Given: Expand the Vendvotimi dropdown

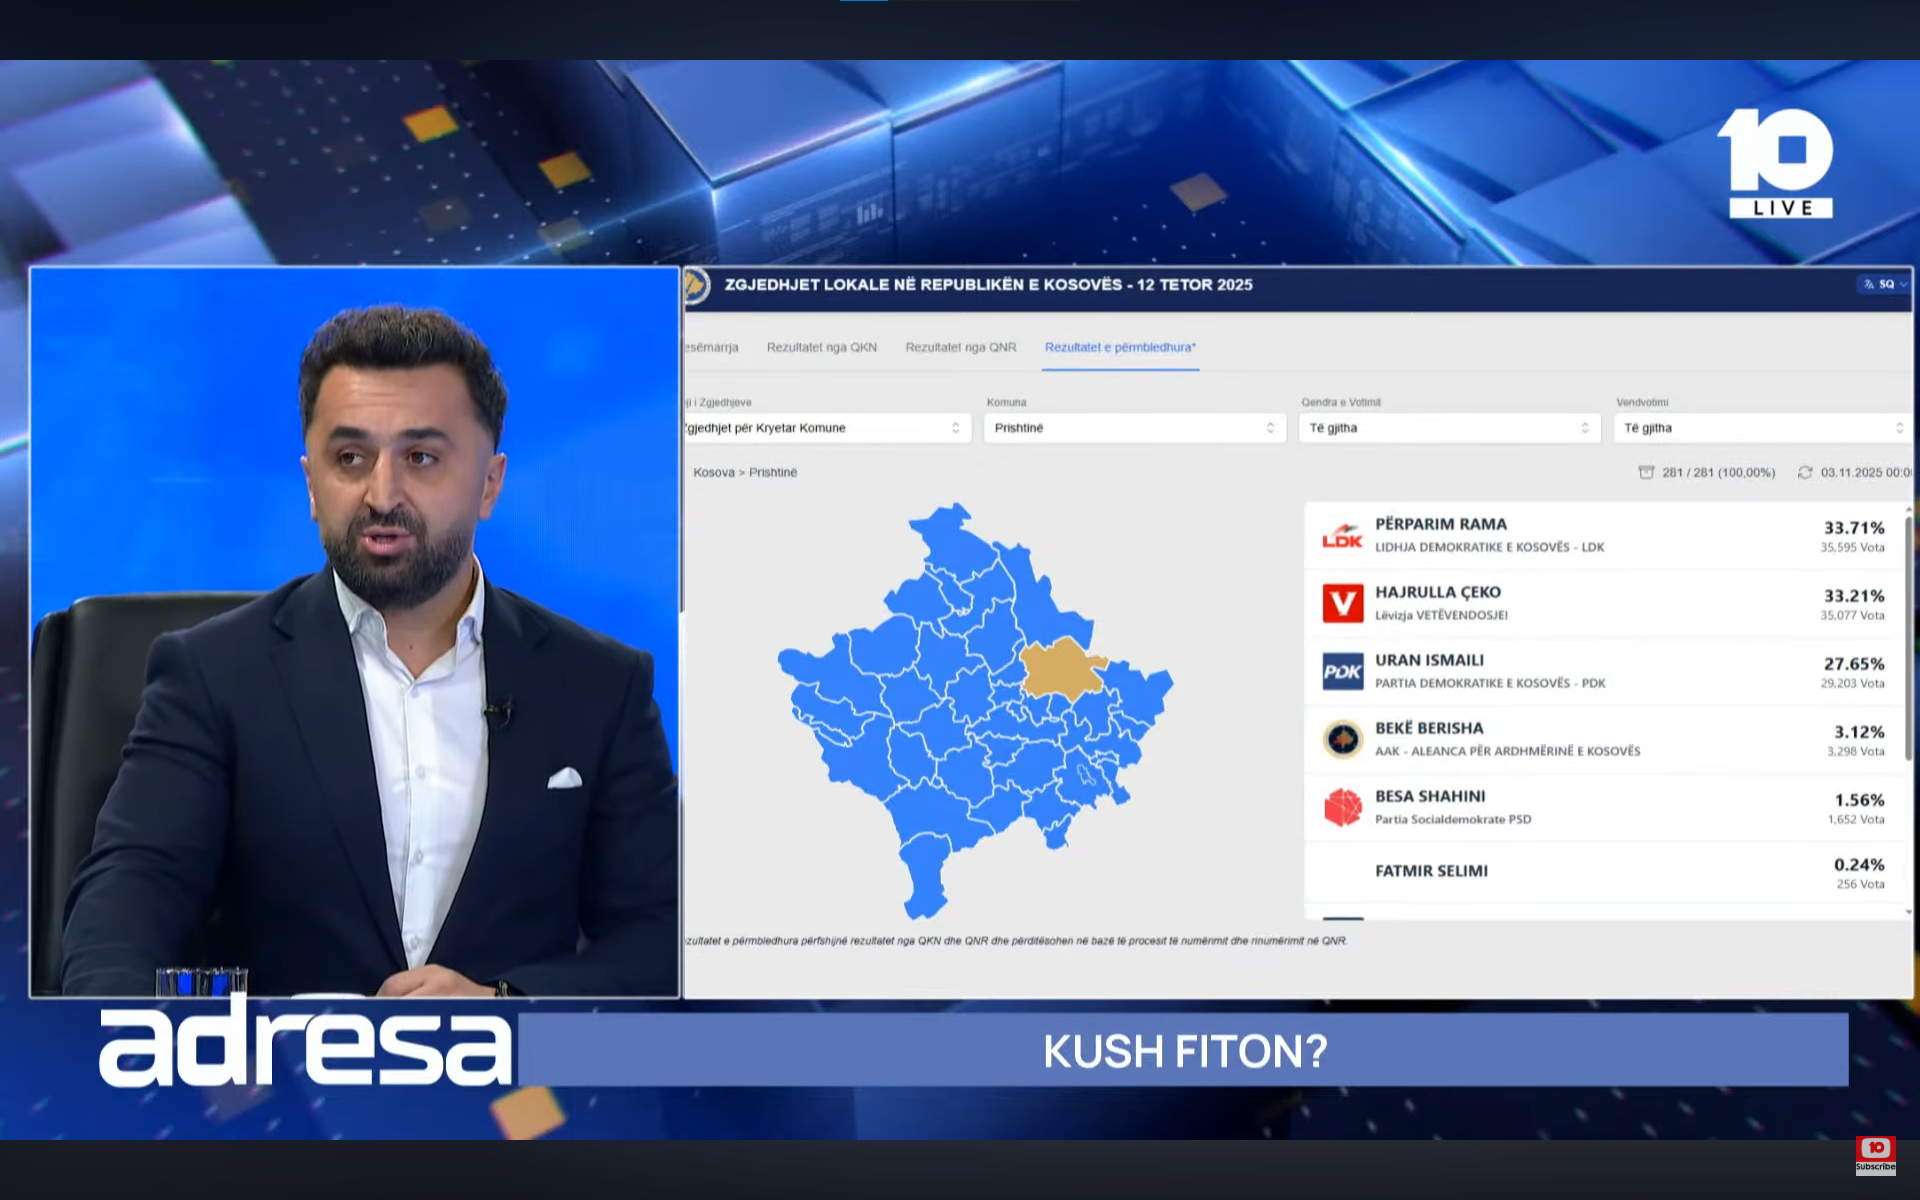Looking at the screenshot, I should pos(1762,428).
